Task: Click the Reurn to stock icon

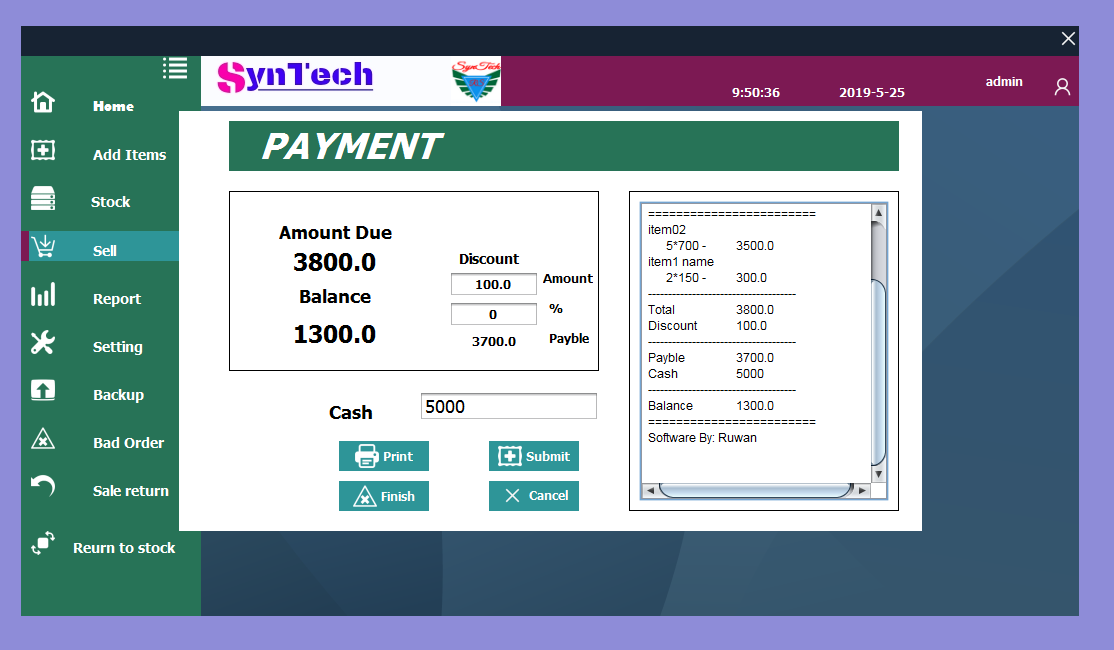Action: (x=42, y=542)
